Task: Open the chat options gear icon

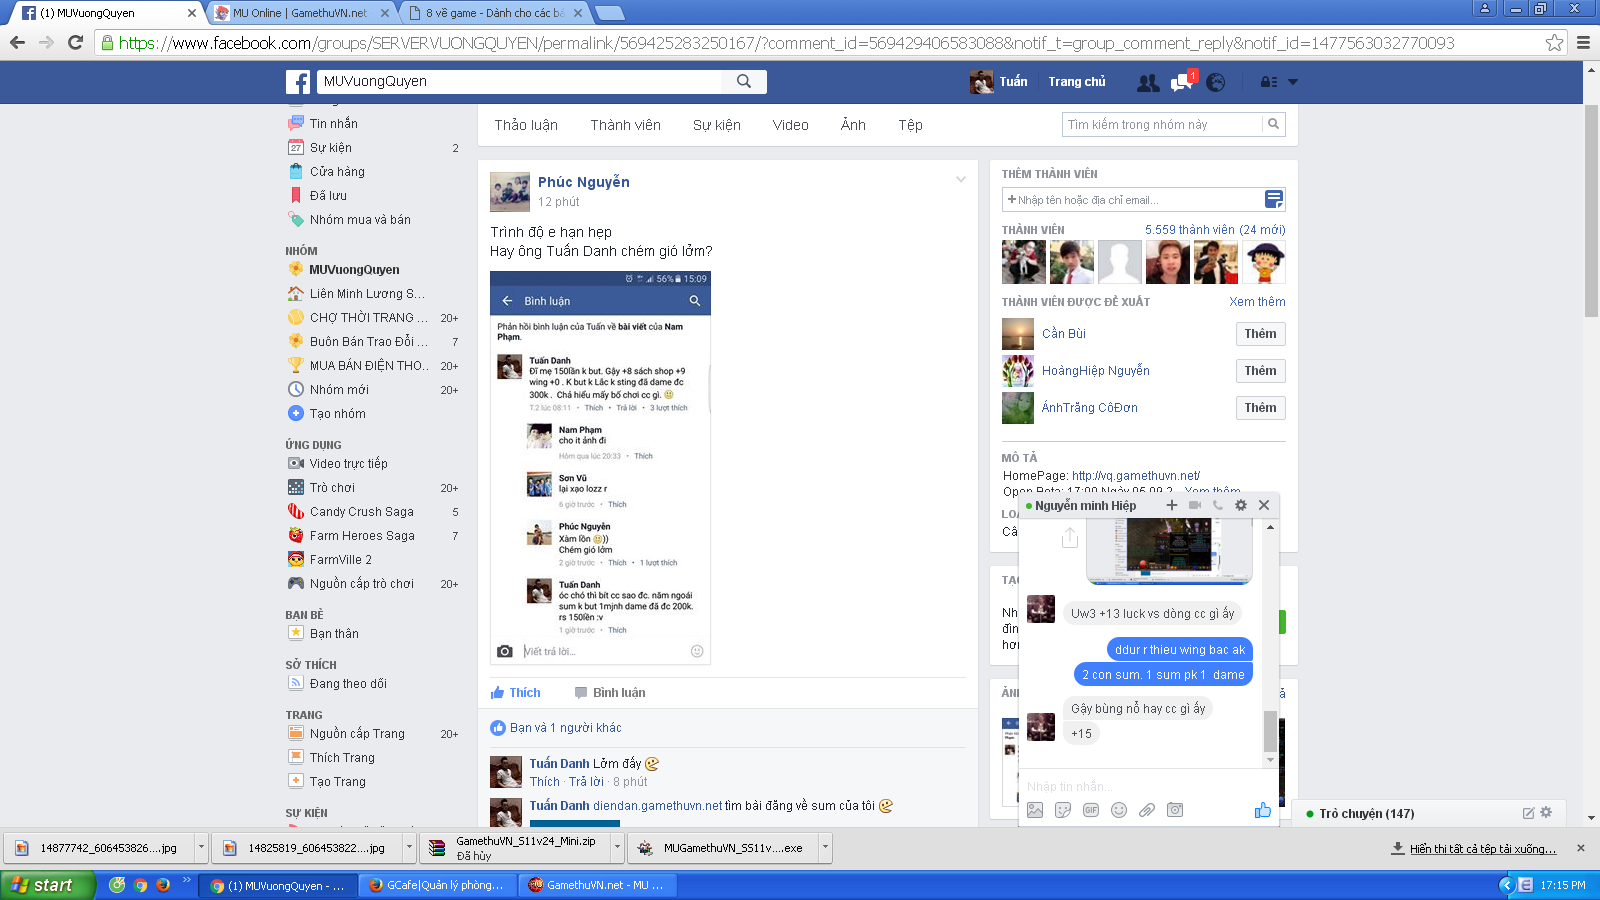Action: pyautogui.click(x=1241, y=505)
